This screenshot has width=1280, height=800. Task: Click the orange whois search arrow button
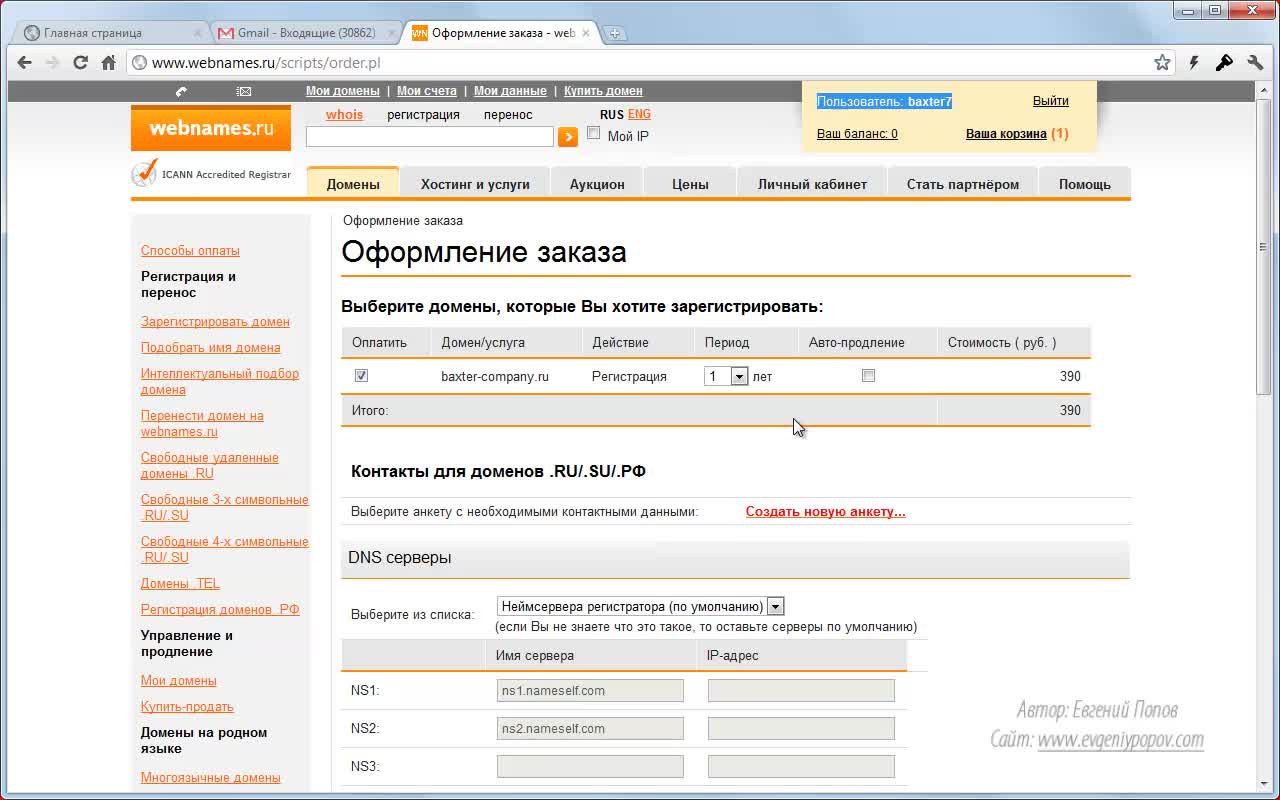(568, 137)
